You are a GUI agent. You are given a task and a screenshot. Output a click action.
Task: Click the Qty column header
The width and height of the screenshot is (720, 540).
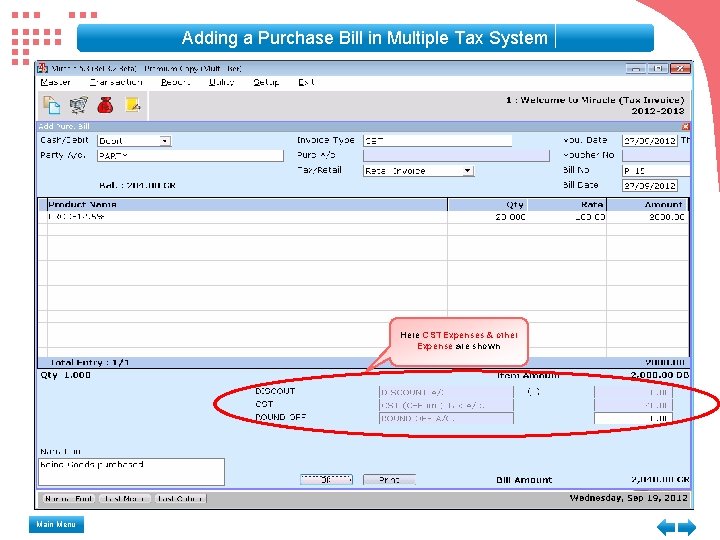coord(487,204)
